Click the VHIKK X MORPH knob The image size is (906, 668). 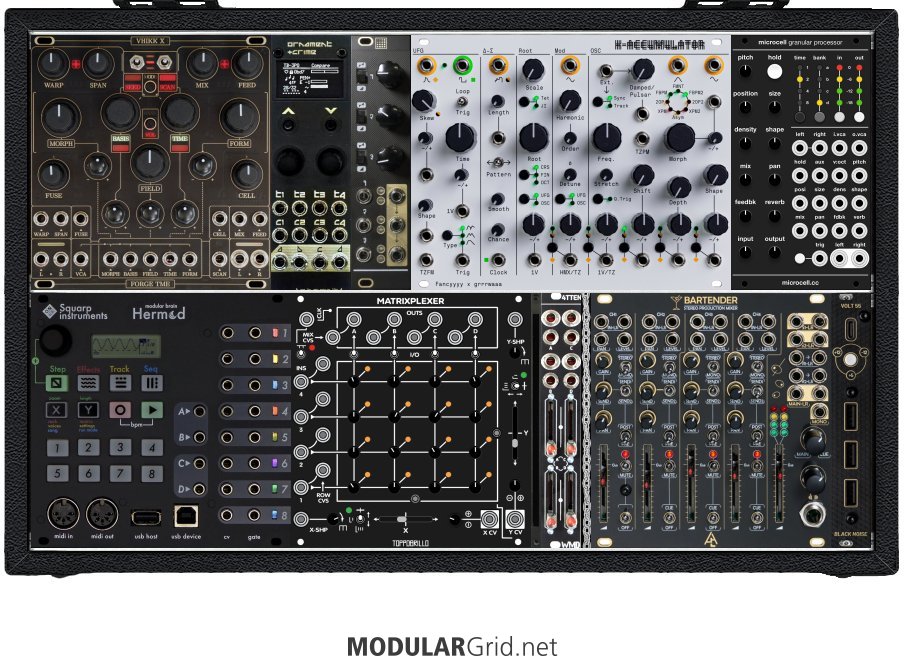tap(61, 116)
